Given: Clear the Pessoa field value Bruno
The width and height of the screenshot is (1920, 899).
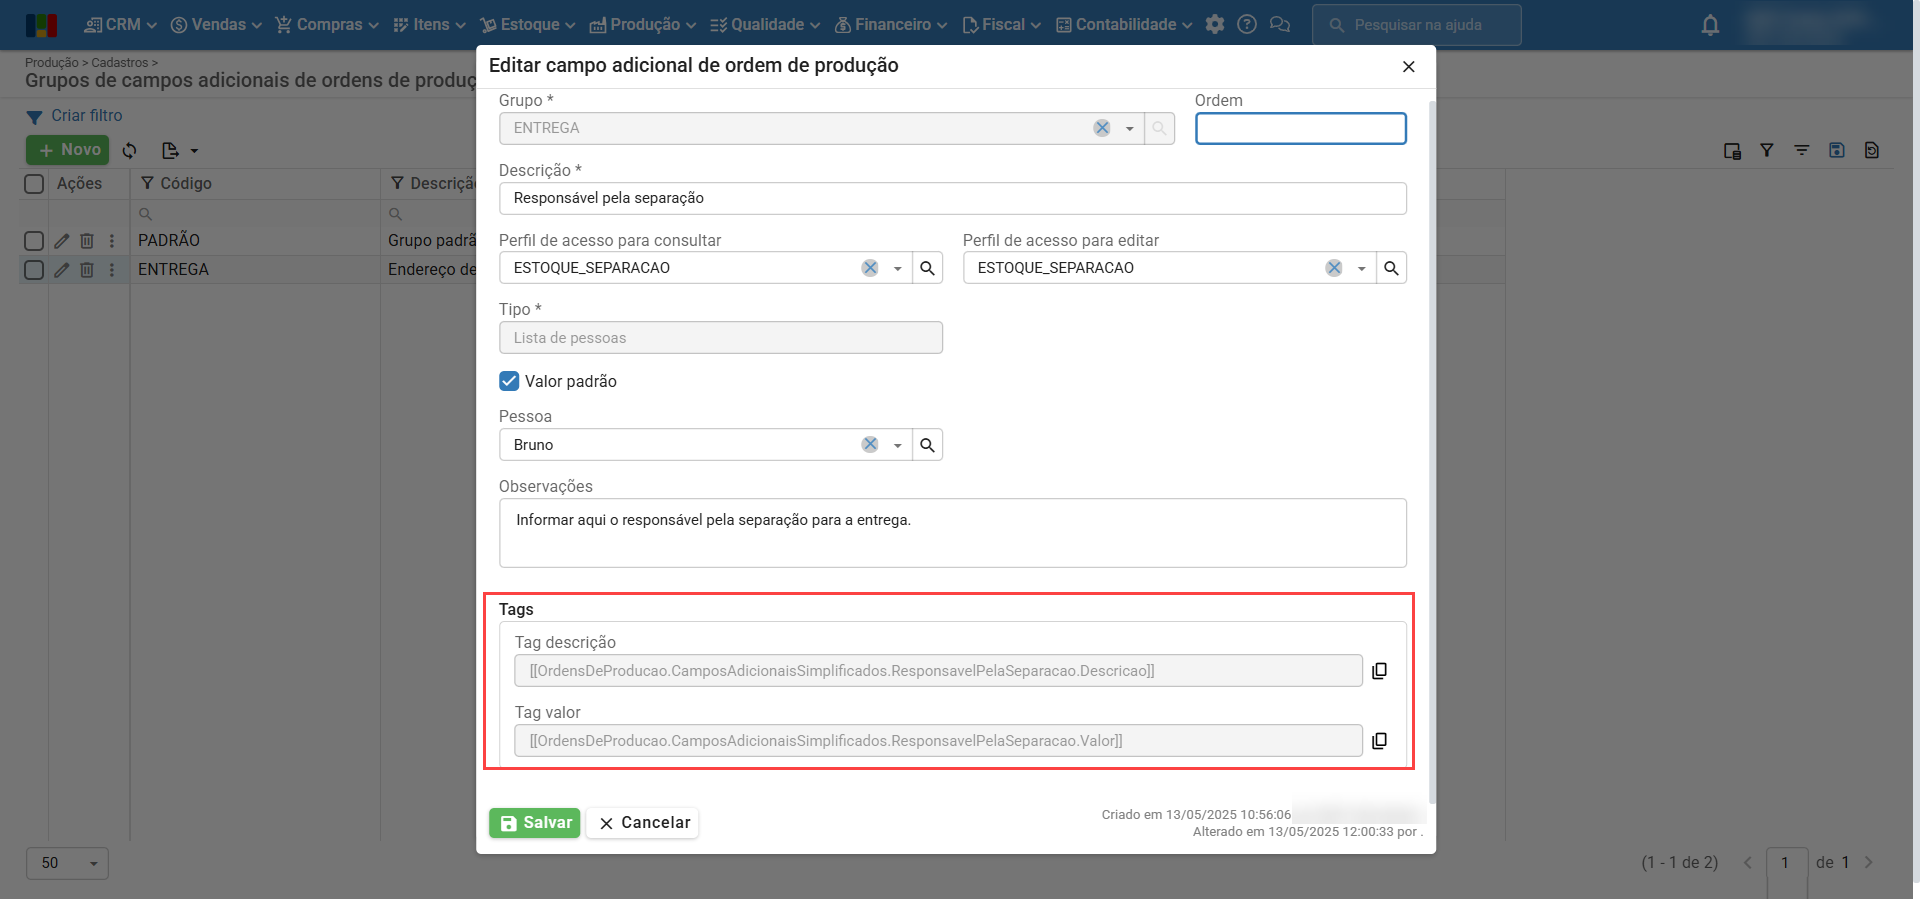Looking at the screenshot, I should [x=870, y=445].
